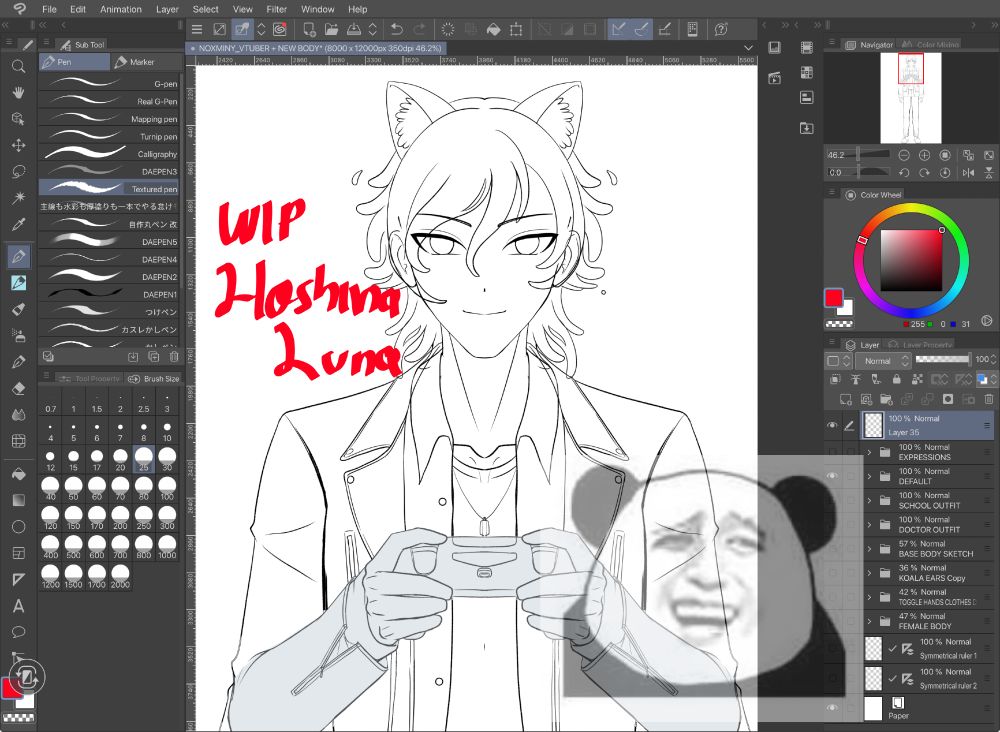1000x732 pixels.
Task: Click the Fill bucket icon in command bar
Action: (493, 29)
